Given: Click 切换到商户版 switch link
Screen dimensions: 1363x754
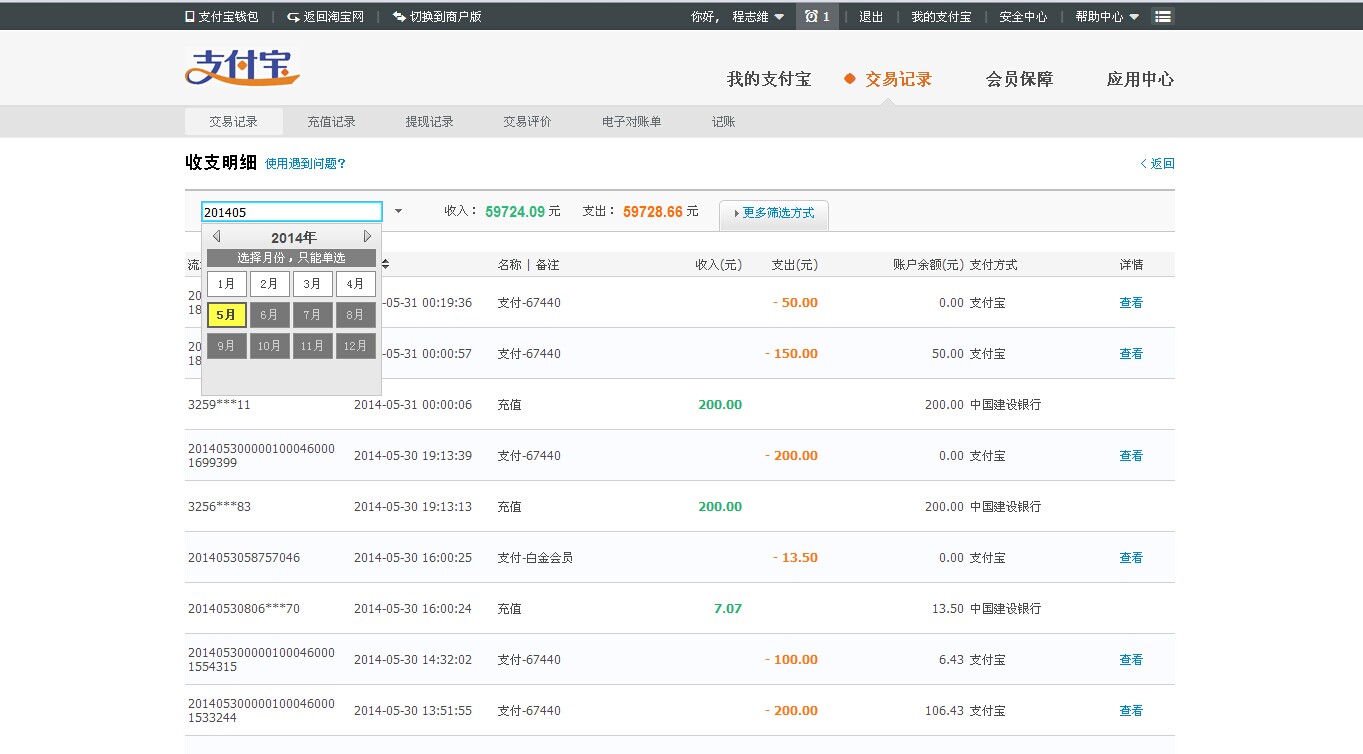Looking at the screenshot, I should [x=437, y=17].
